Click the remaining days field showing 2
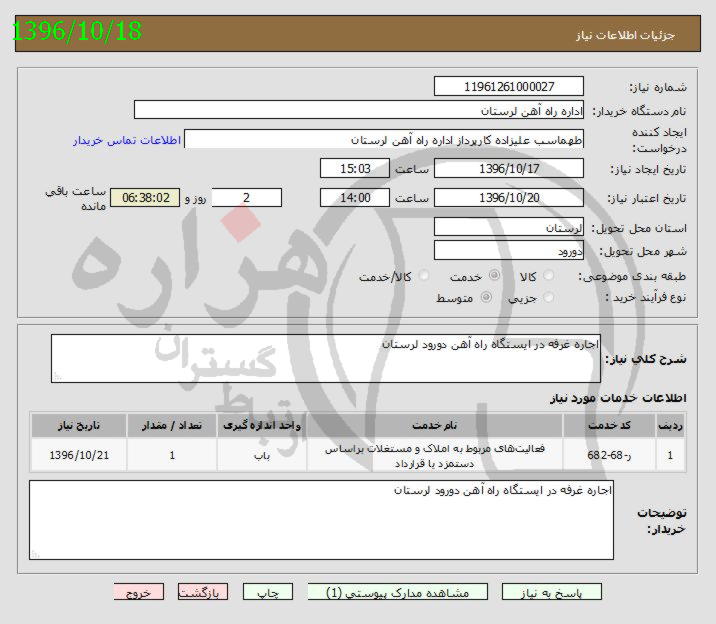 [247, 198]
